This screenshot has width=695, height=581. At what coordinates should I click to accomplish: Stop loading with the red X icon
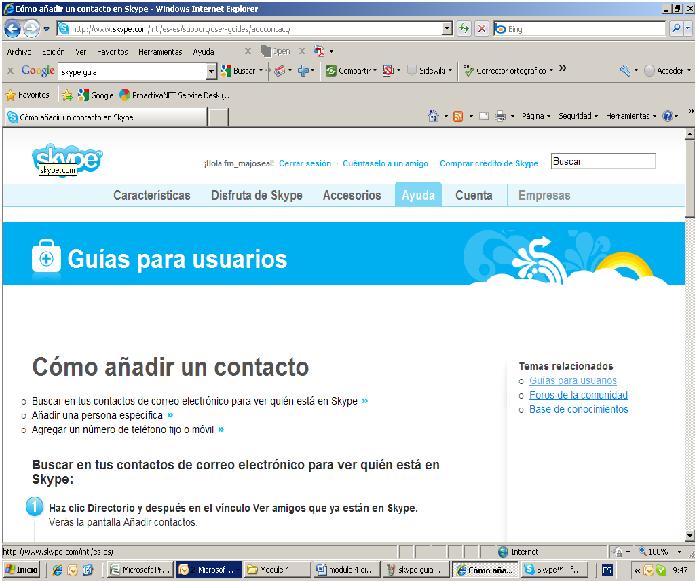481,29
